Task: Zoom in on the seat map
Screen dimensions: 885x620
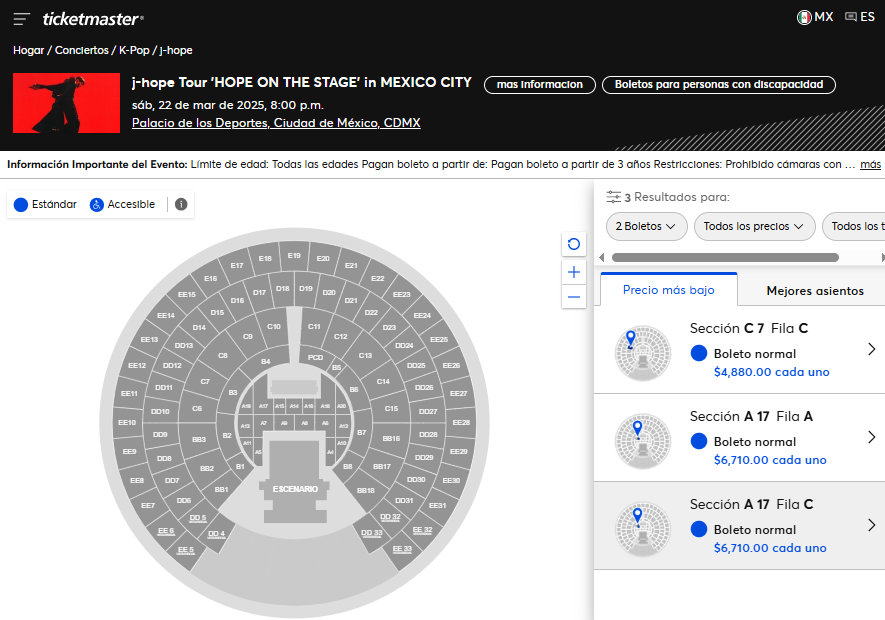Action: [574, 272]
